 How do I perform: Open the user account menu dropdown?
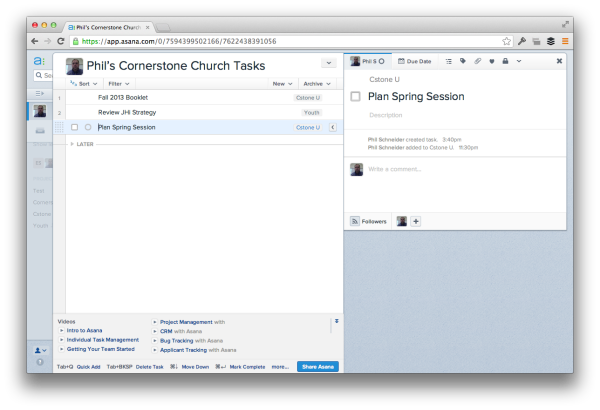(x=41, y=350)
